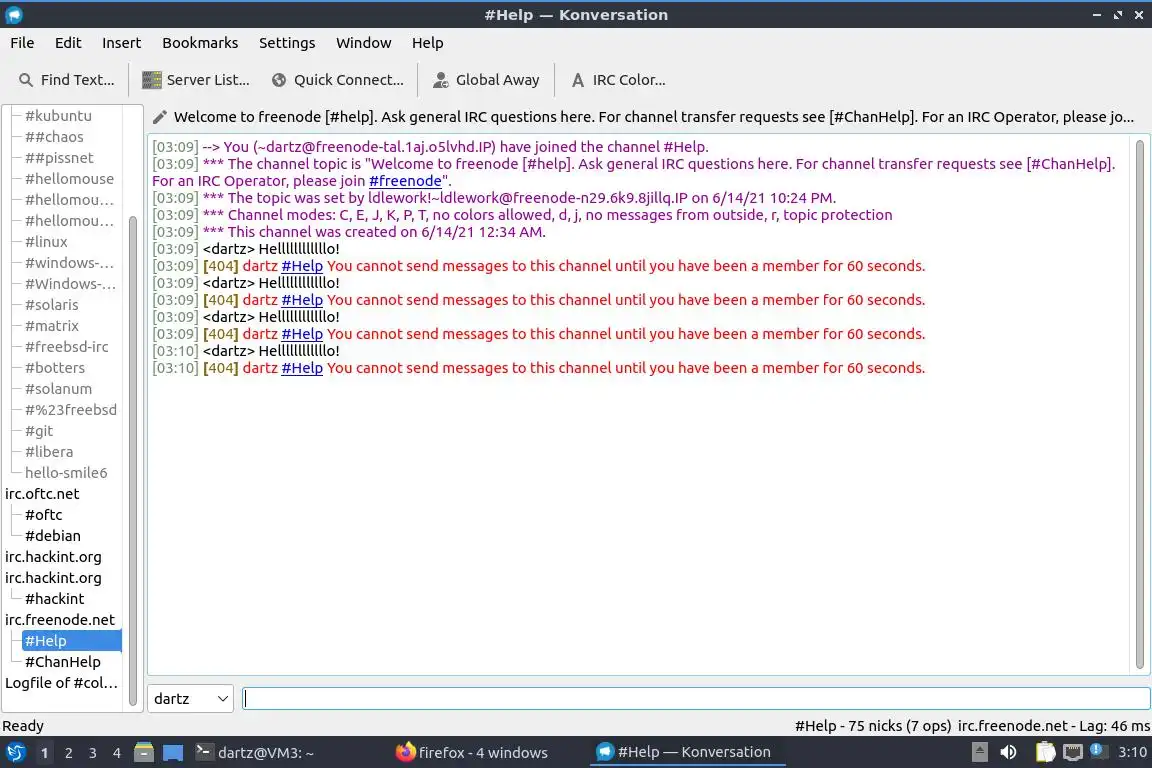Select the #hellomouse channel
This screenshot has width=1152, height=768.
point(70,179)
